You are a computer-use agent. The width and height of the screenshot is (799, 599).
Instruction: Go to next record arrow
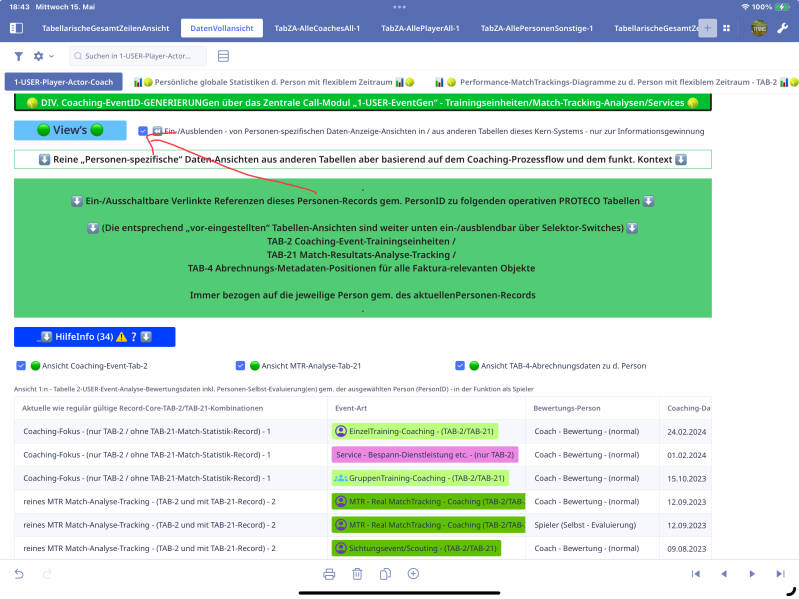pyautogui.click(x=752, y=574)
